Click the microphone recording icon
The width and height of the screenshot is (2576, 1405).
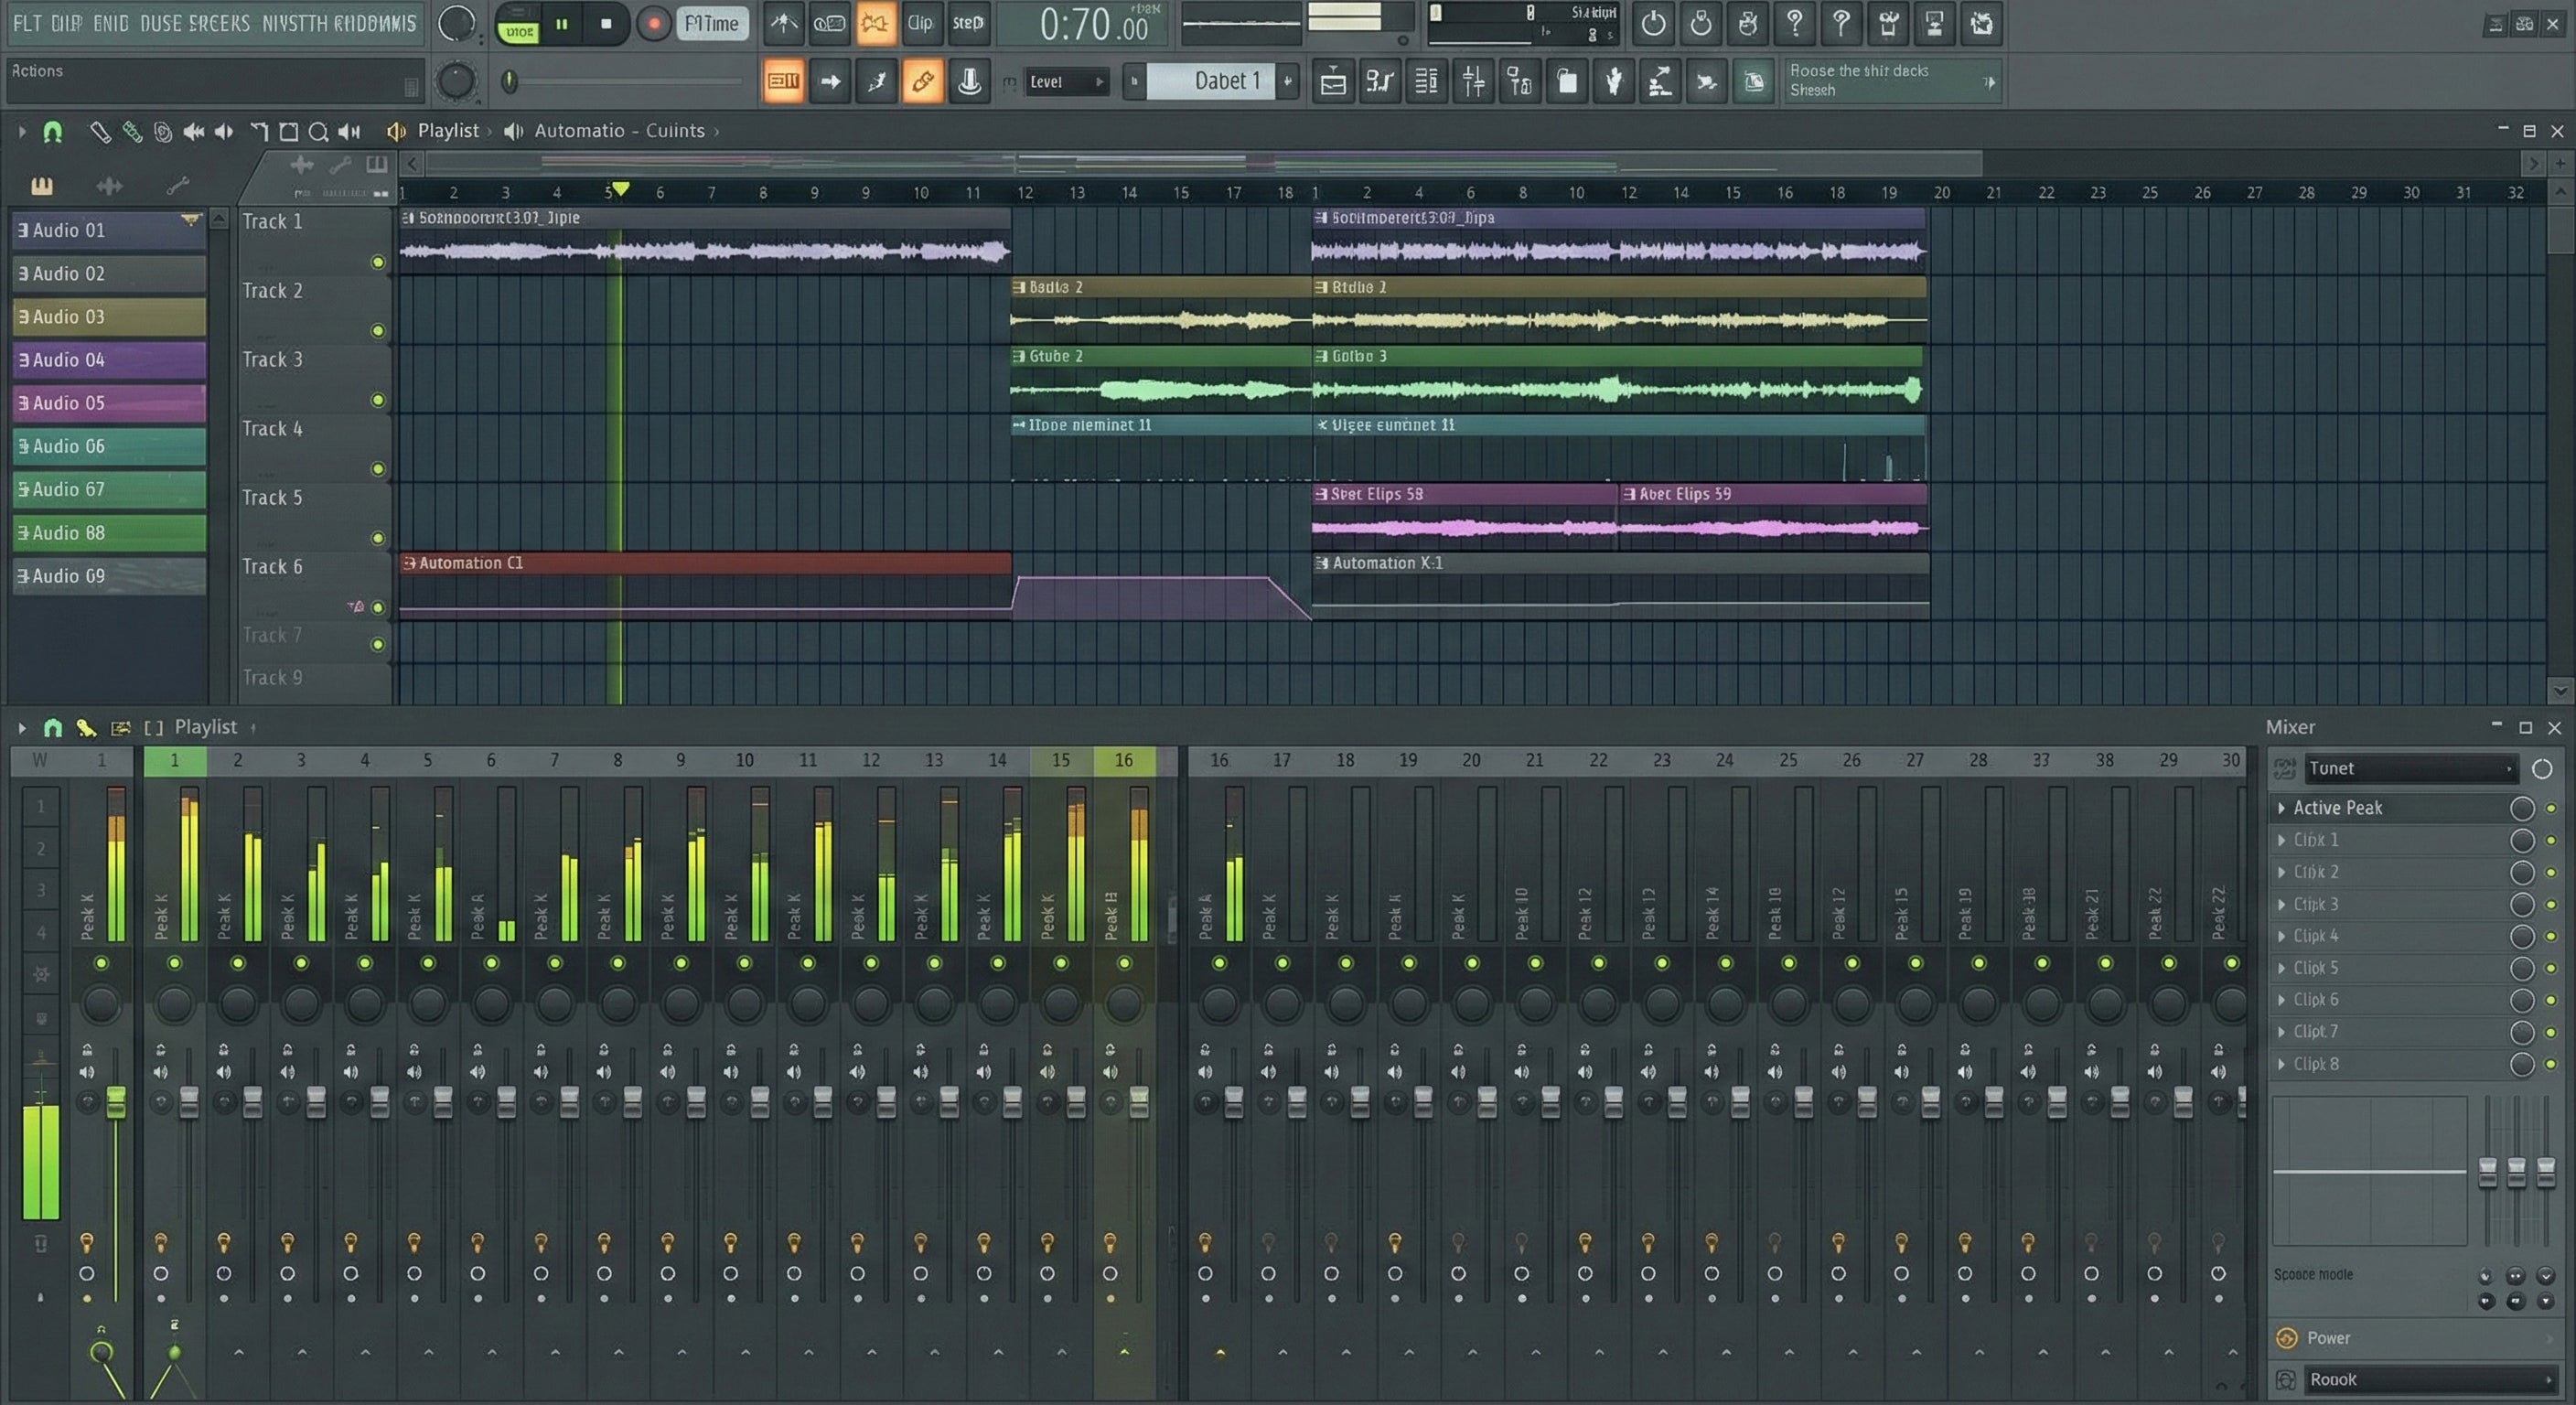(968, 82)
